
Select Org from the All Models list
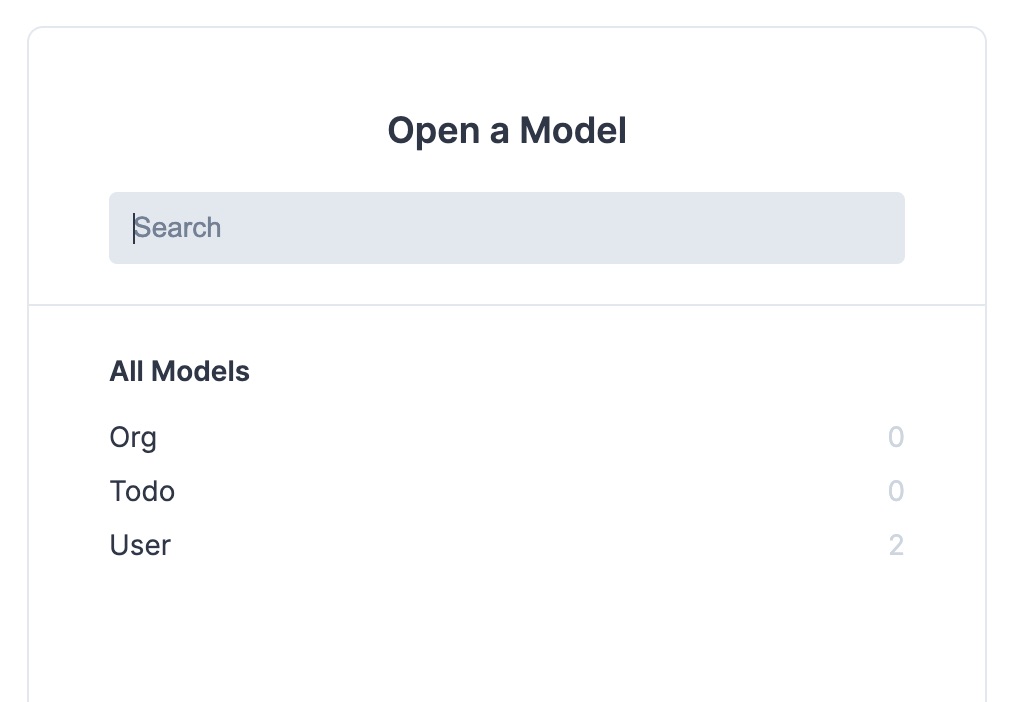[x=133, y=438]
